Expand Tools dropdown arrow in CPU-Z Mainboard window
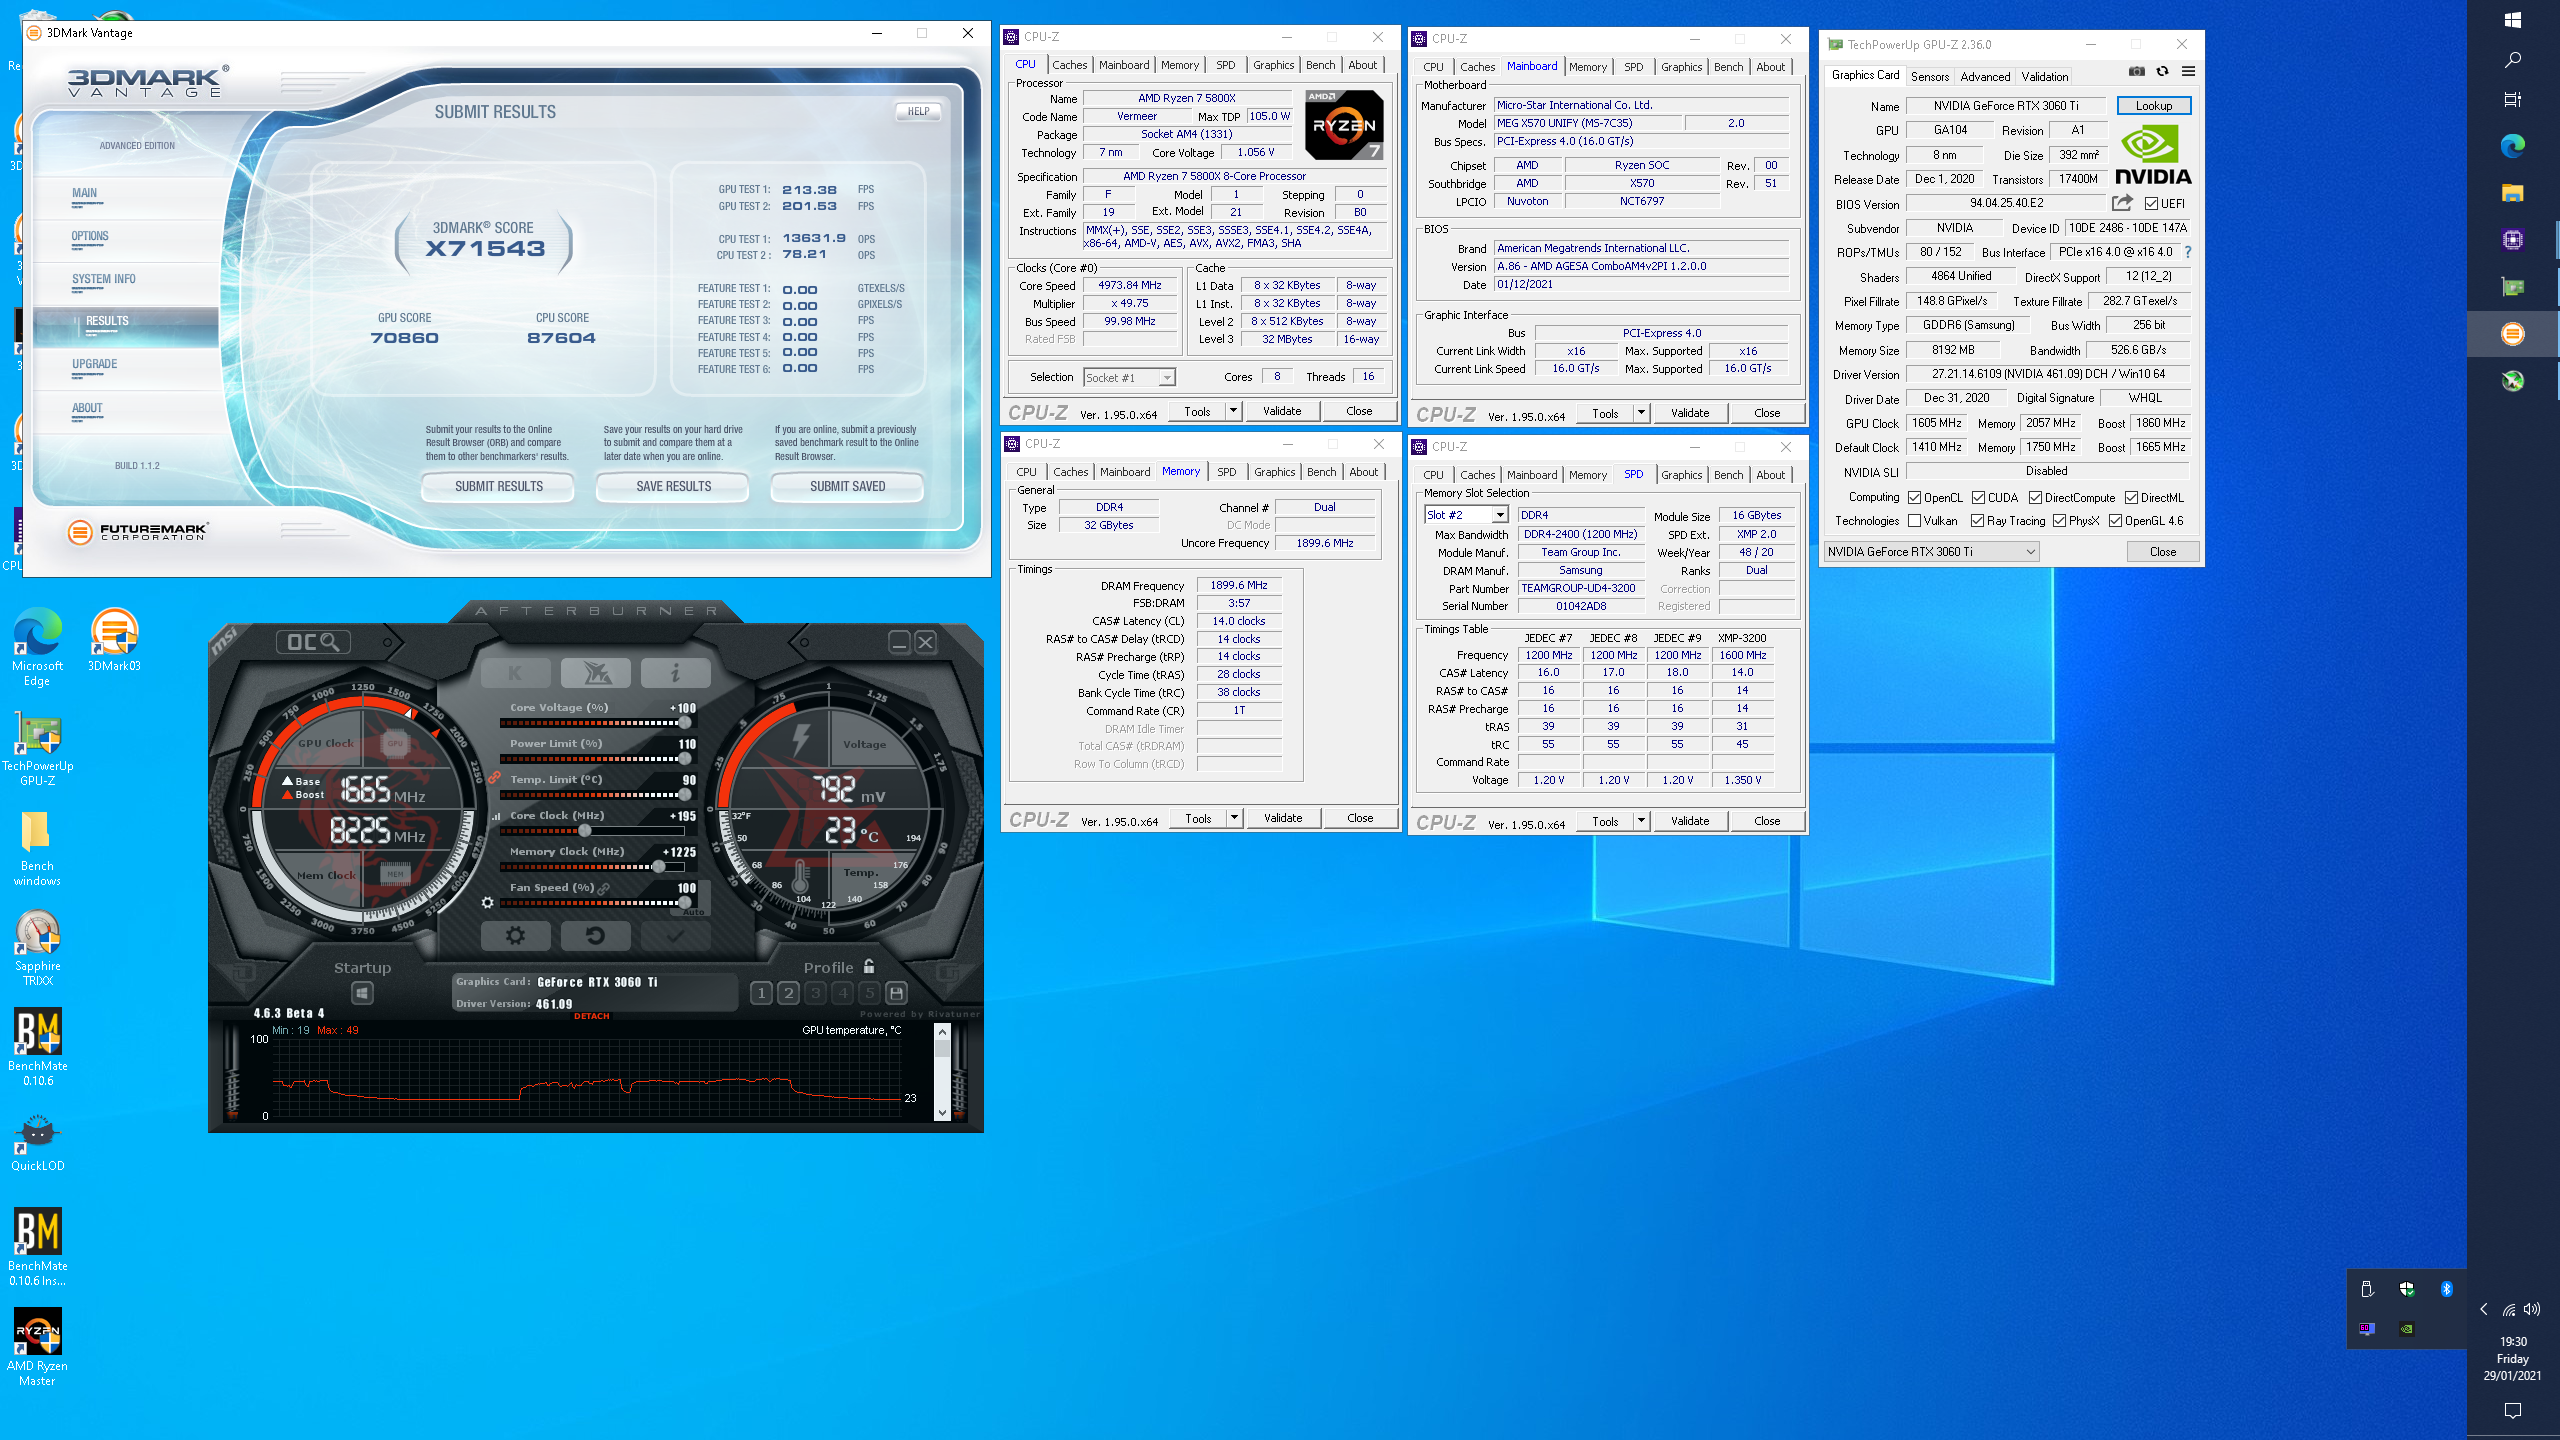Viewport: 2560px width, 1440px height. coord(1640,413)
